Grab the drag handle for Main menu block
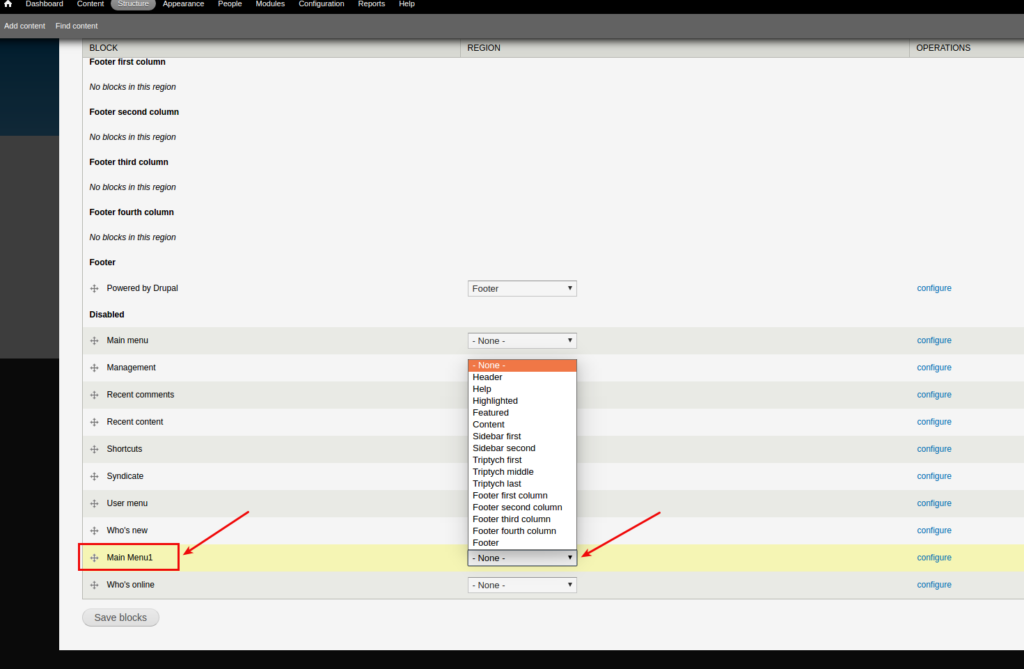1024x669 pixels. tap(95, 340)
